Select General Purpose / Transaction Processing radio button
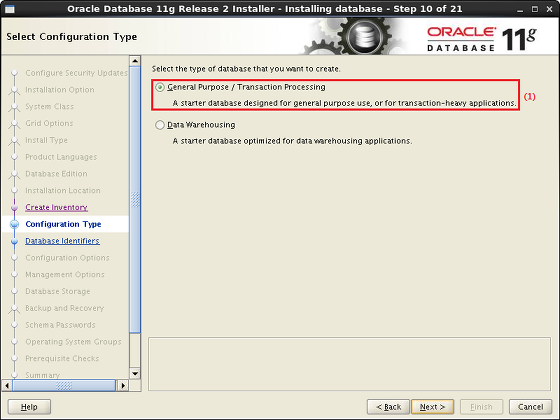Screen dimensions: 560x420 pos(160,87)
